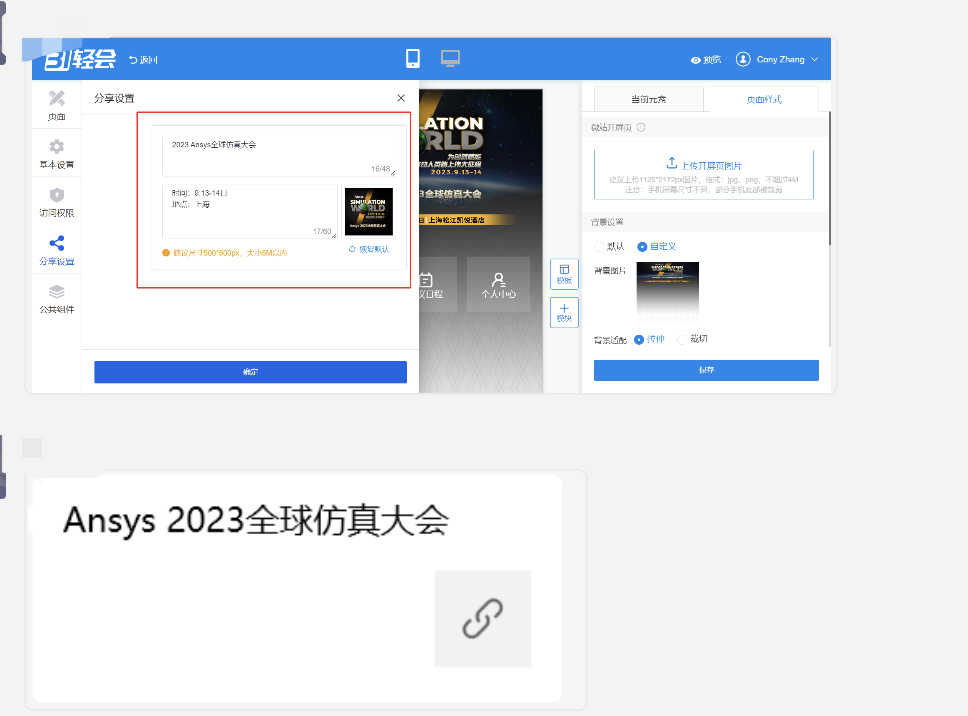Viewport: 968px width, 716px height.
Task: Click the info icon next to 微站开屏页
Action: pos(641,128)
